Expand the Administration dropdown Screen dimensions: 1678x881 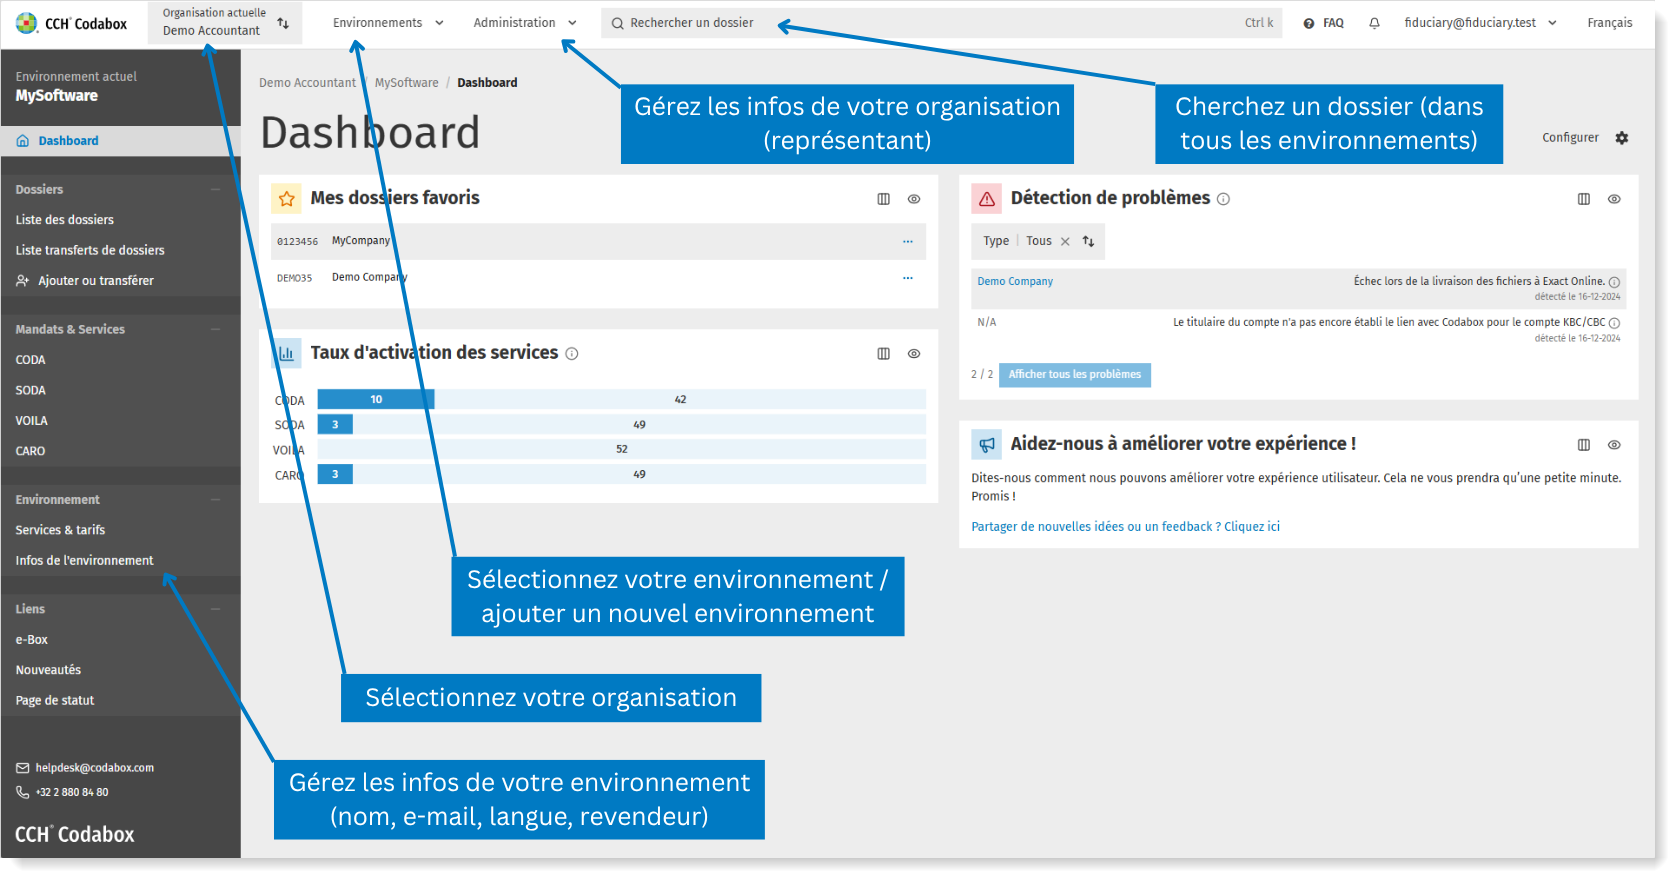[525, 23]
